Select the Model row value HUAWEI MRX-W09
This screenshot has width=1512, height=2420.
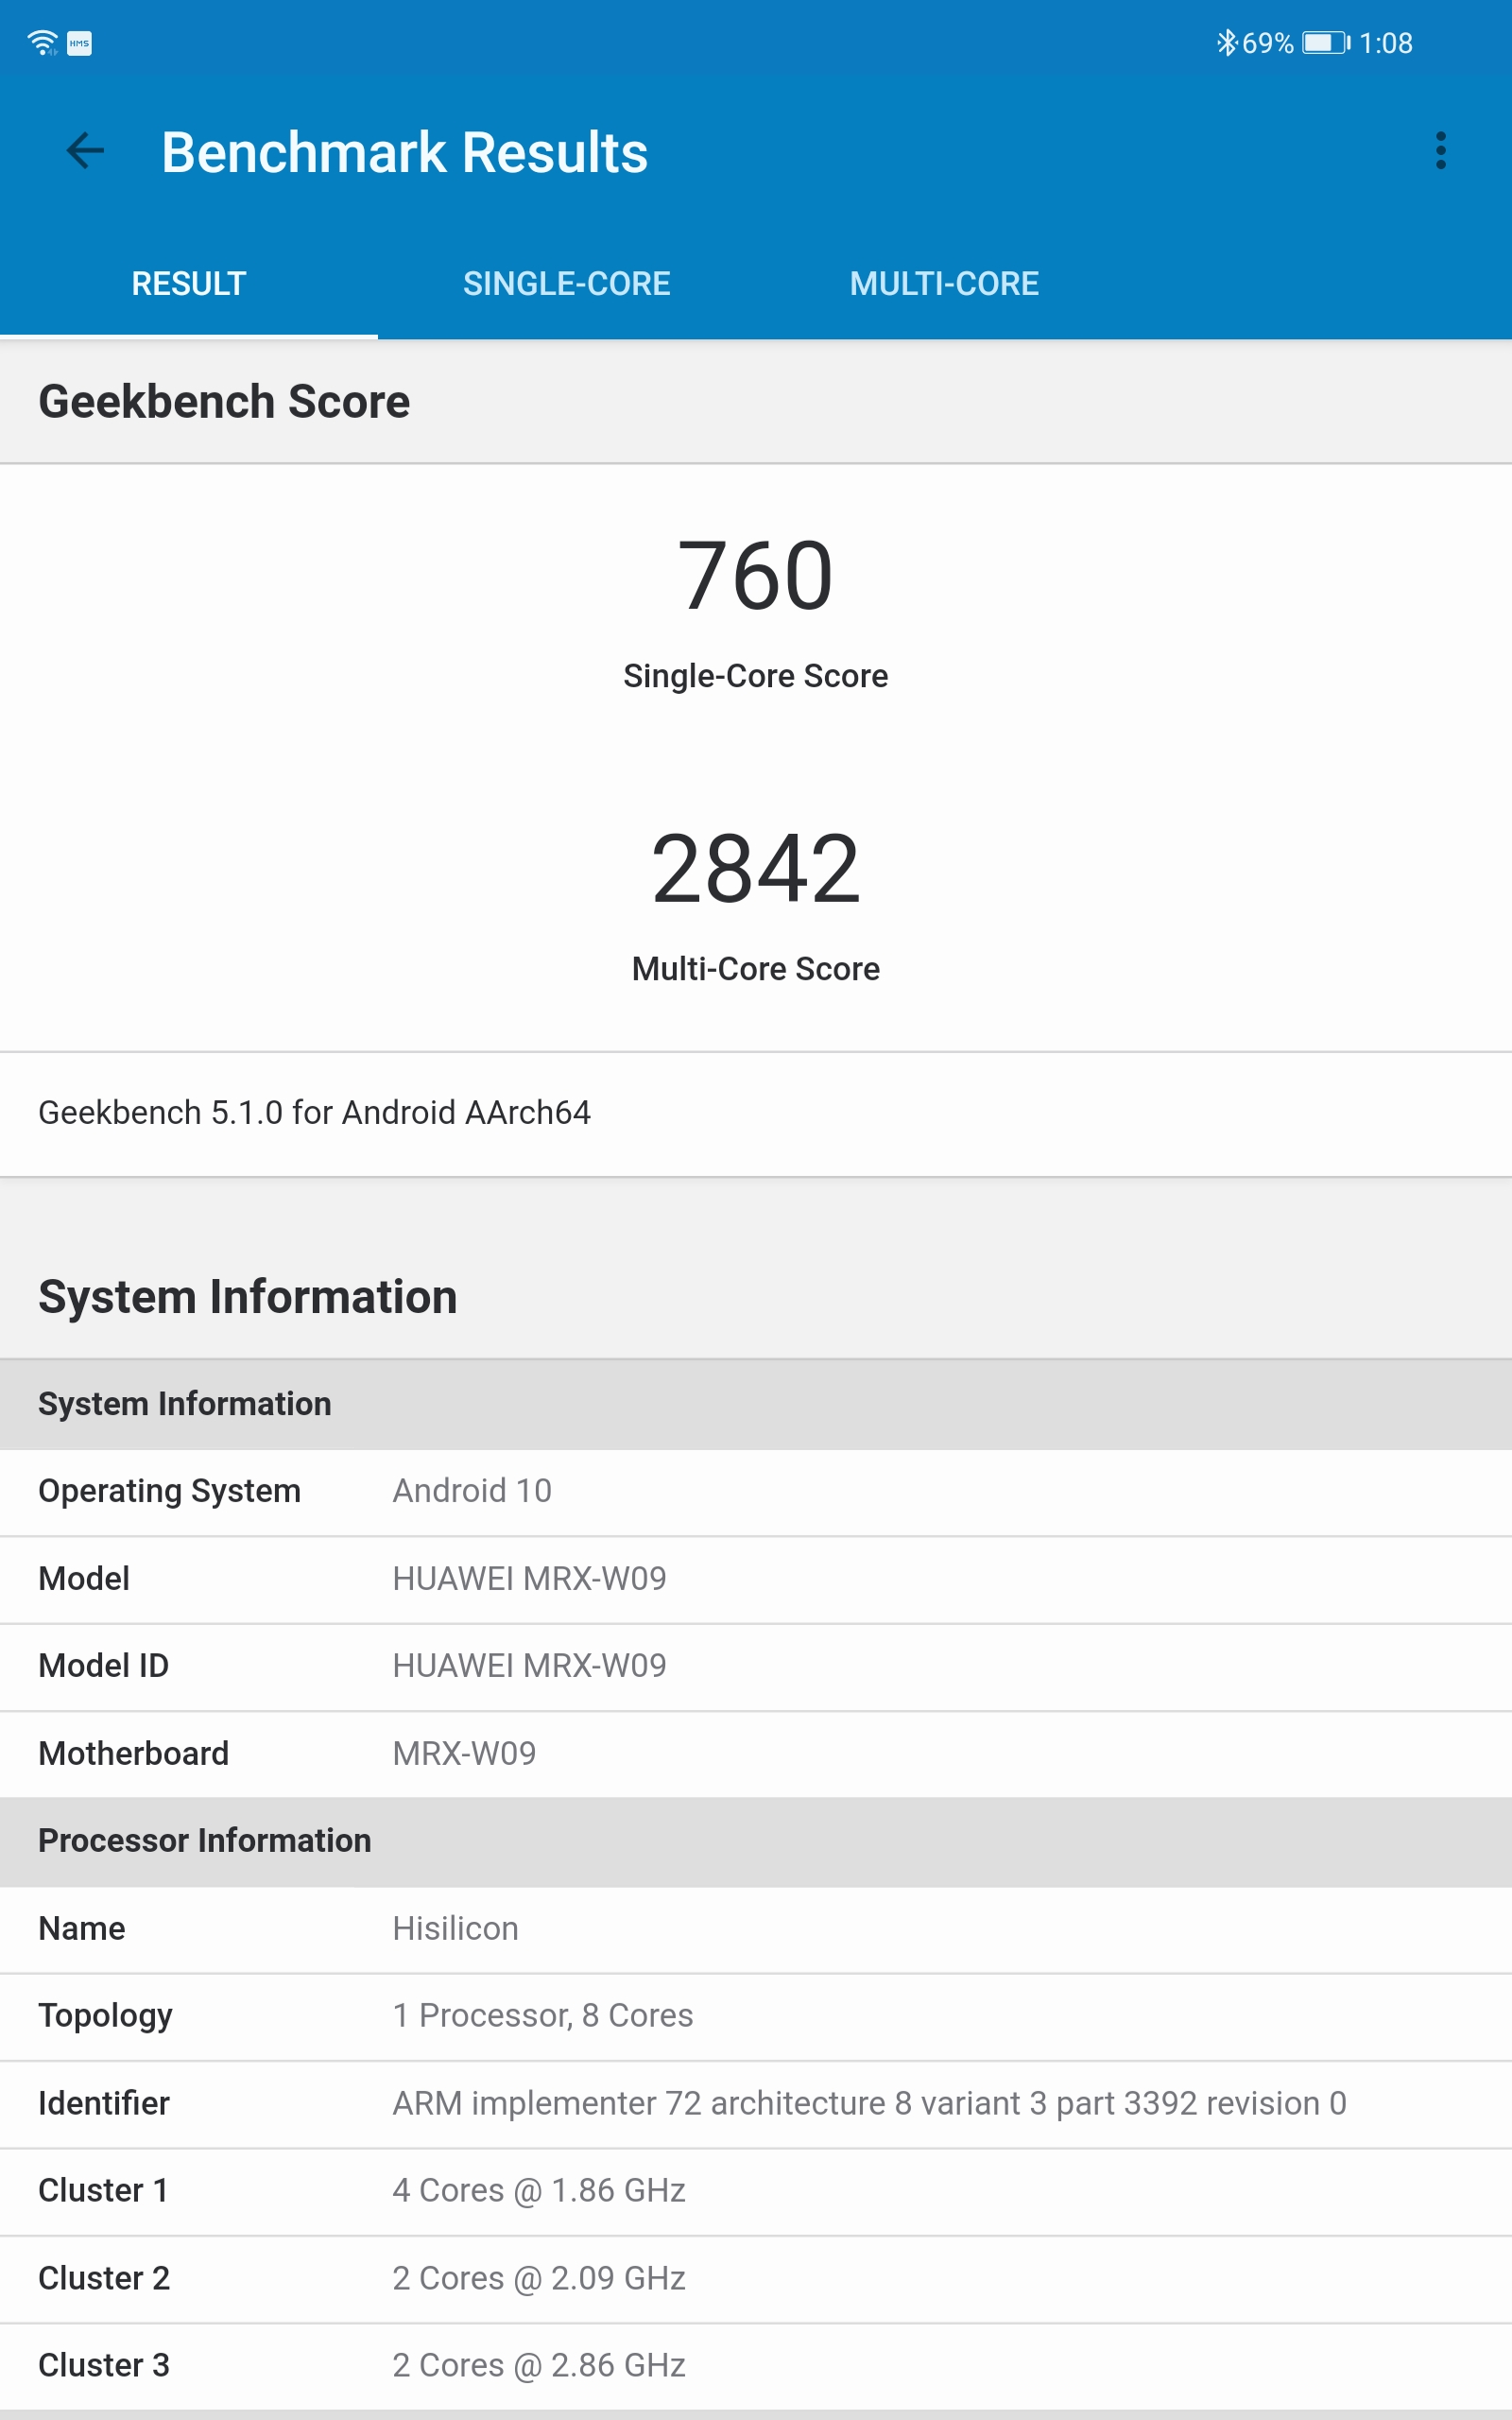pos(529,1579)
